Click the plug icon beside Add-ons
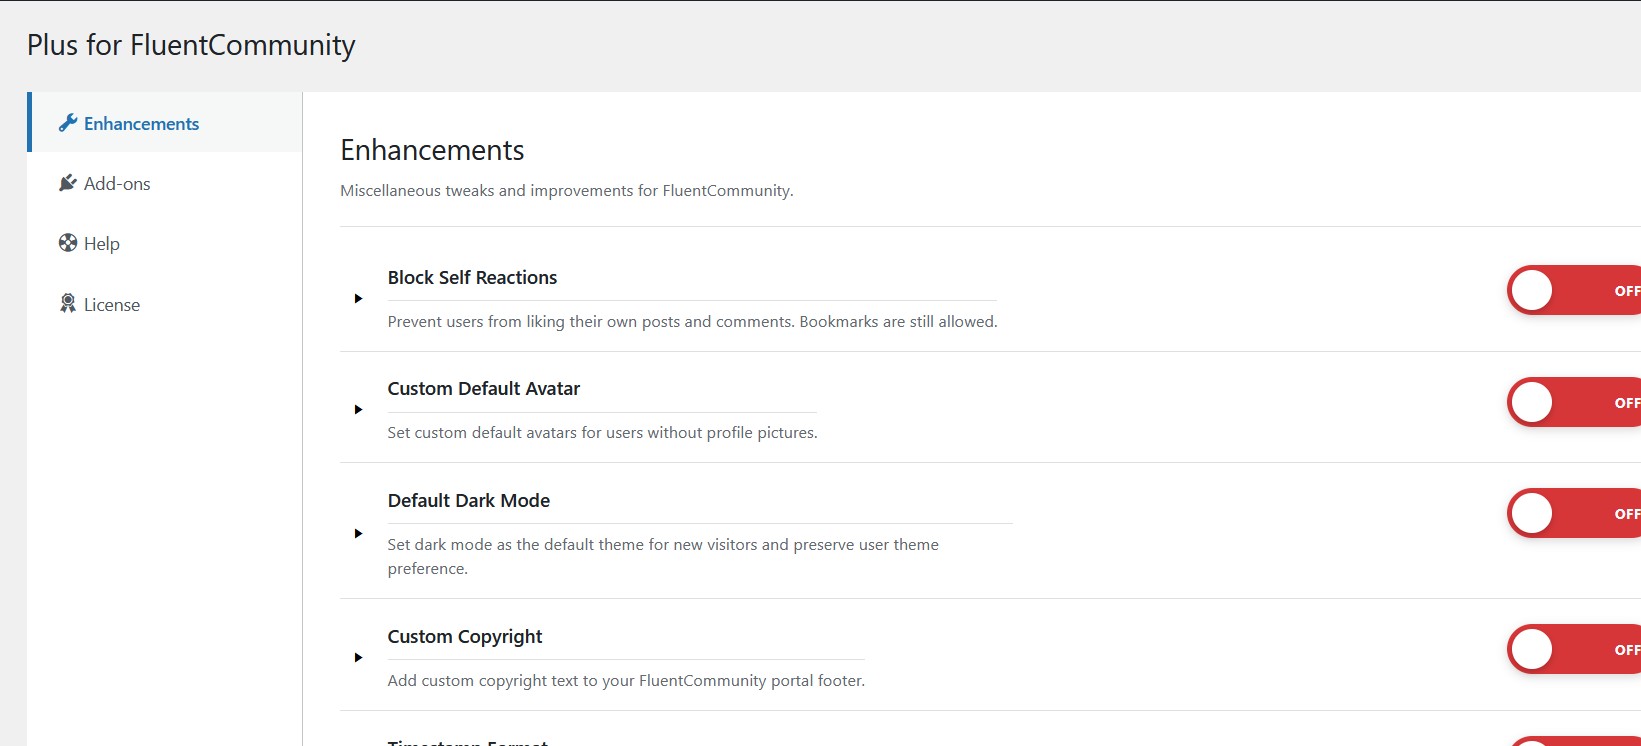The height and width of the screenshot is (746, 1641). 68,183
